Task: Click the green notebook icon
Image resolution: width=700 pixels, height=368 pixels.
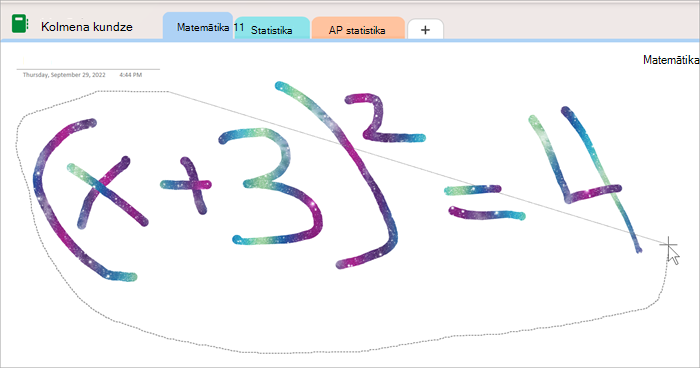Action: click(x=20, y=24)
